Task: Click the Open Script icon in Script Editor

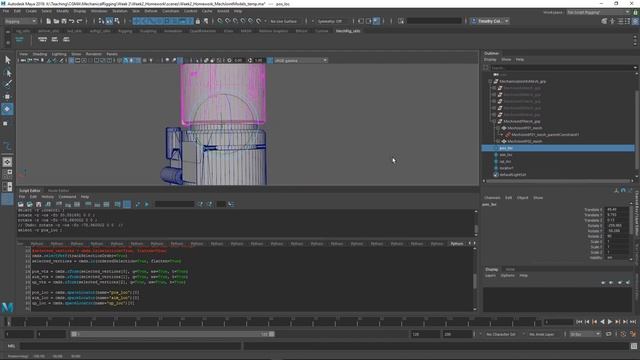Action: 21,204
